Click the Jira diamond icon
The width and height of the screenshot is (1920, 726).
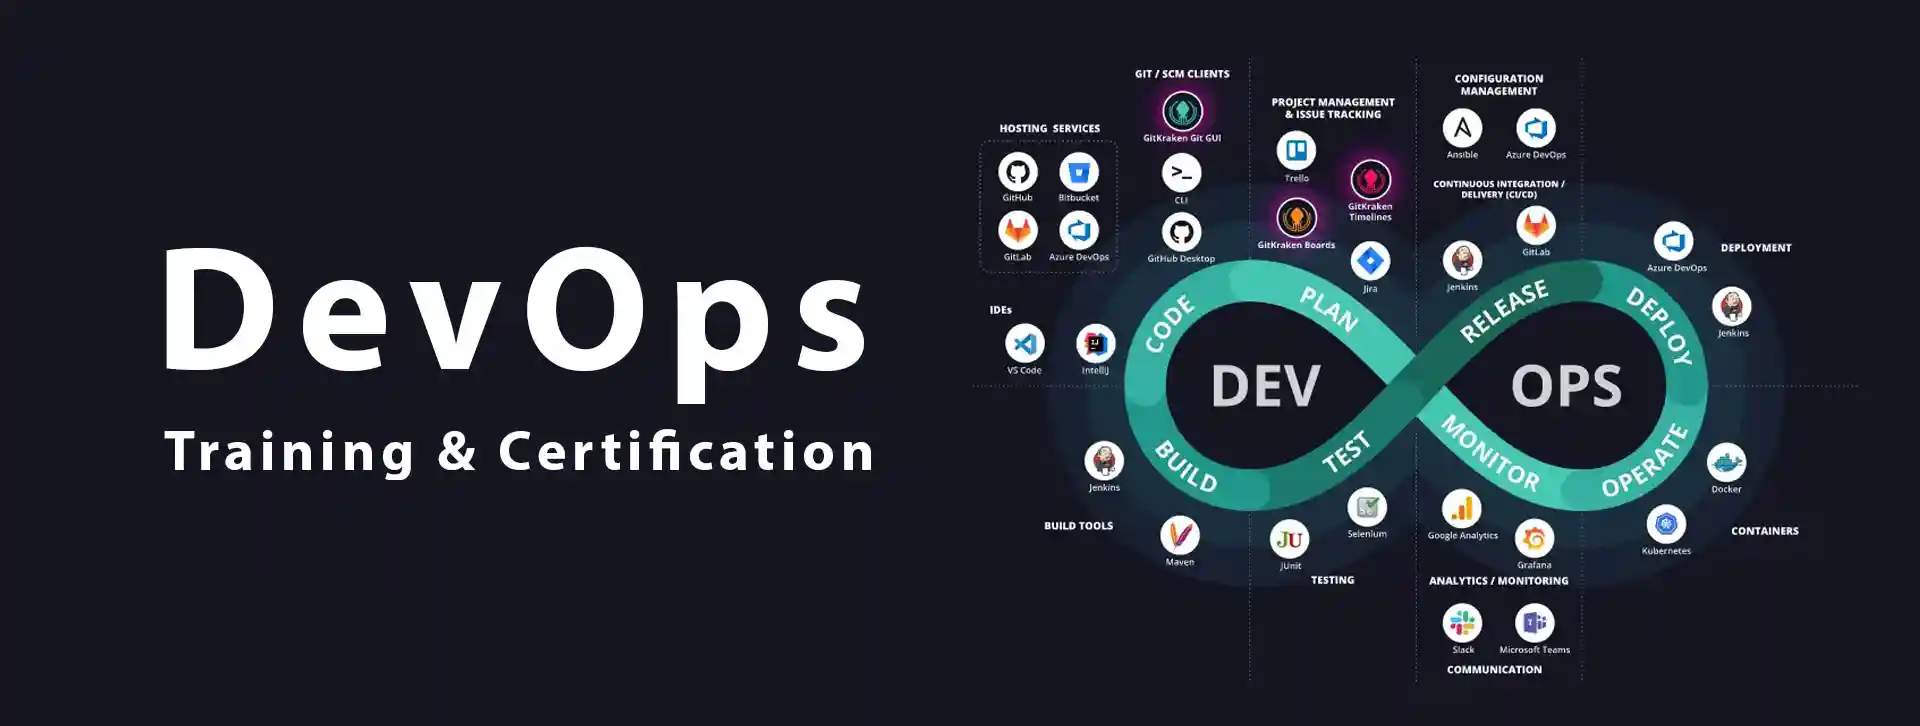click(x=1370, y=262)
